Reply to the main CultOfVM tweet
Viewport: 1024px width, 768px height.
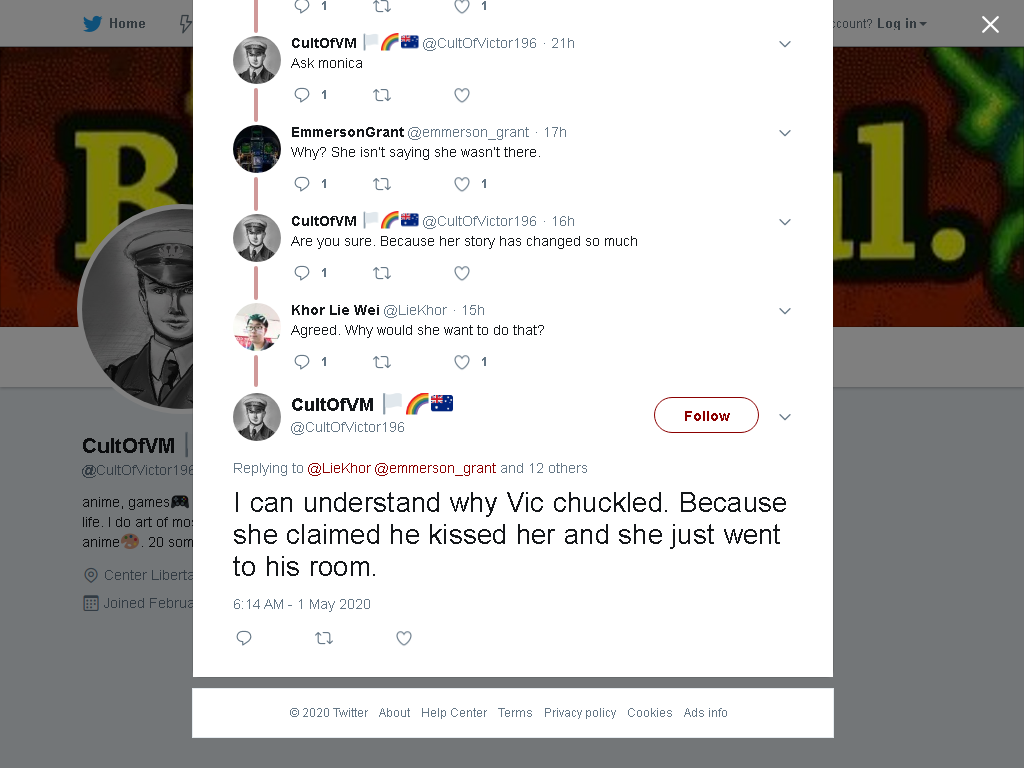244,638
